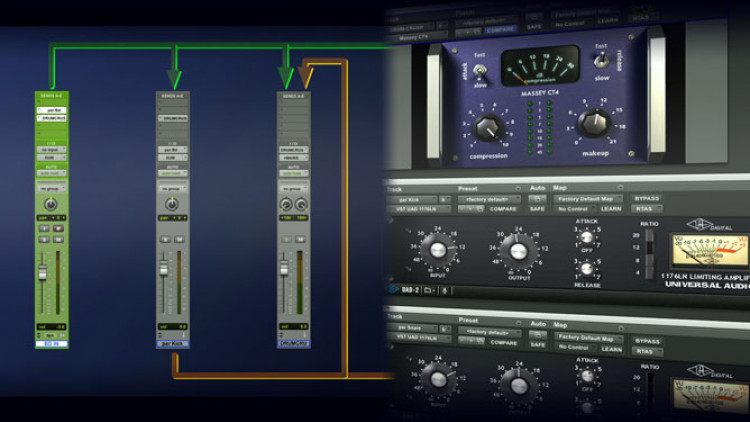
Task: Mute the per Kick channel
Action: pyautogui.click(x=179, y=239)
